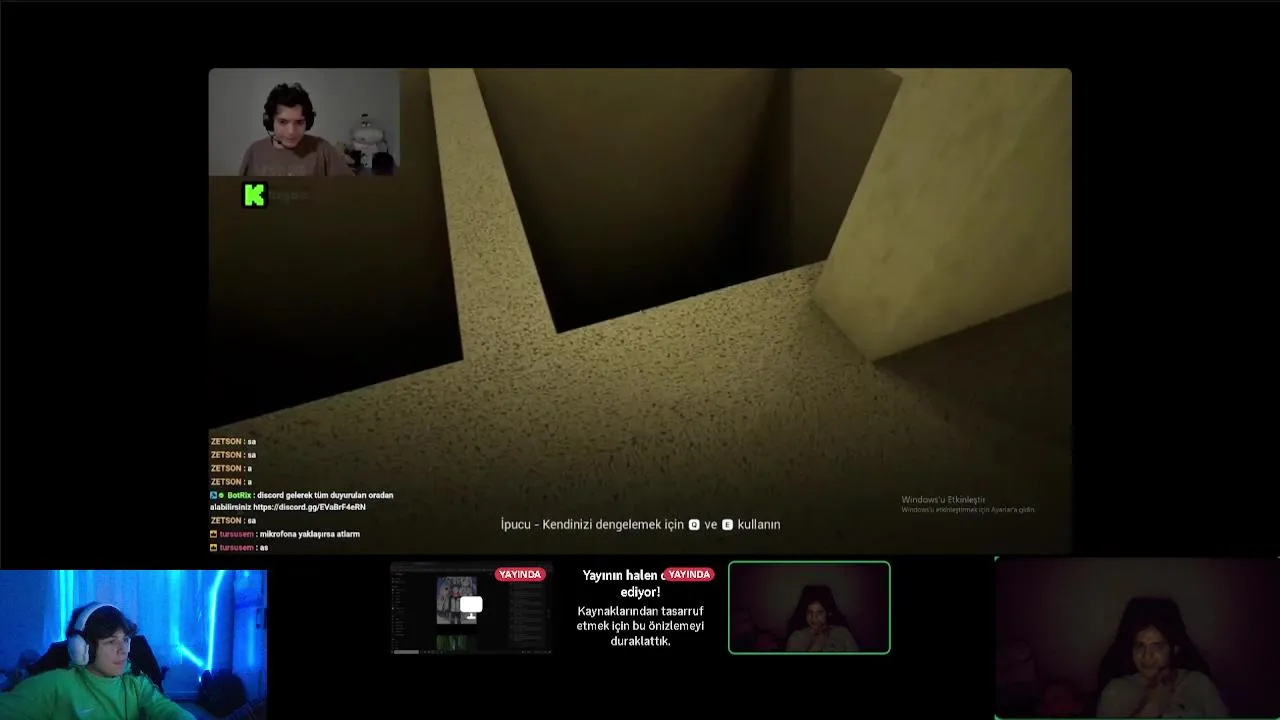Screen dimensions: 1280x720
Task: Click 'Kaynaklarından tasarruf' paused preview notice
Action: coord(640,626)
